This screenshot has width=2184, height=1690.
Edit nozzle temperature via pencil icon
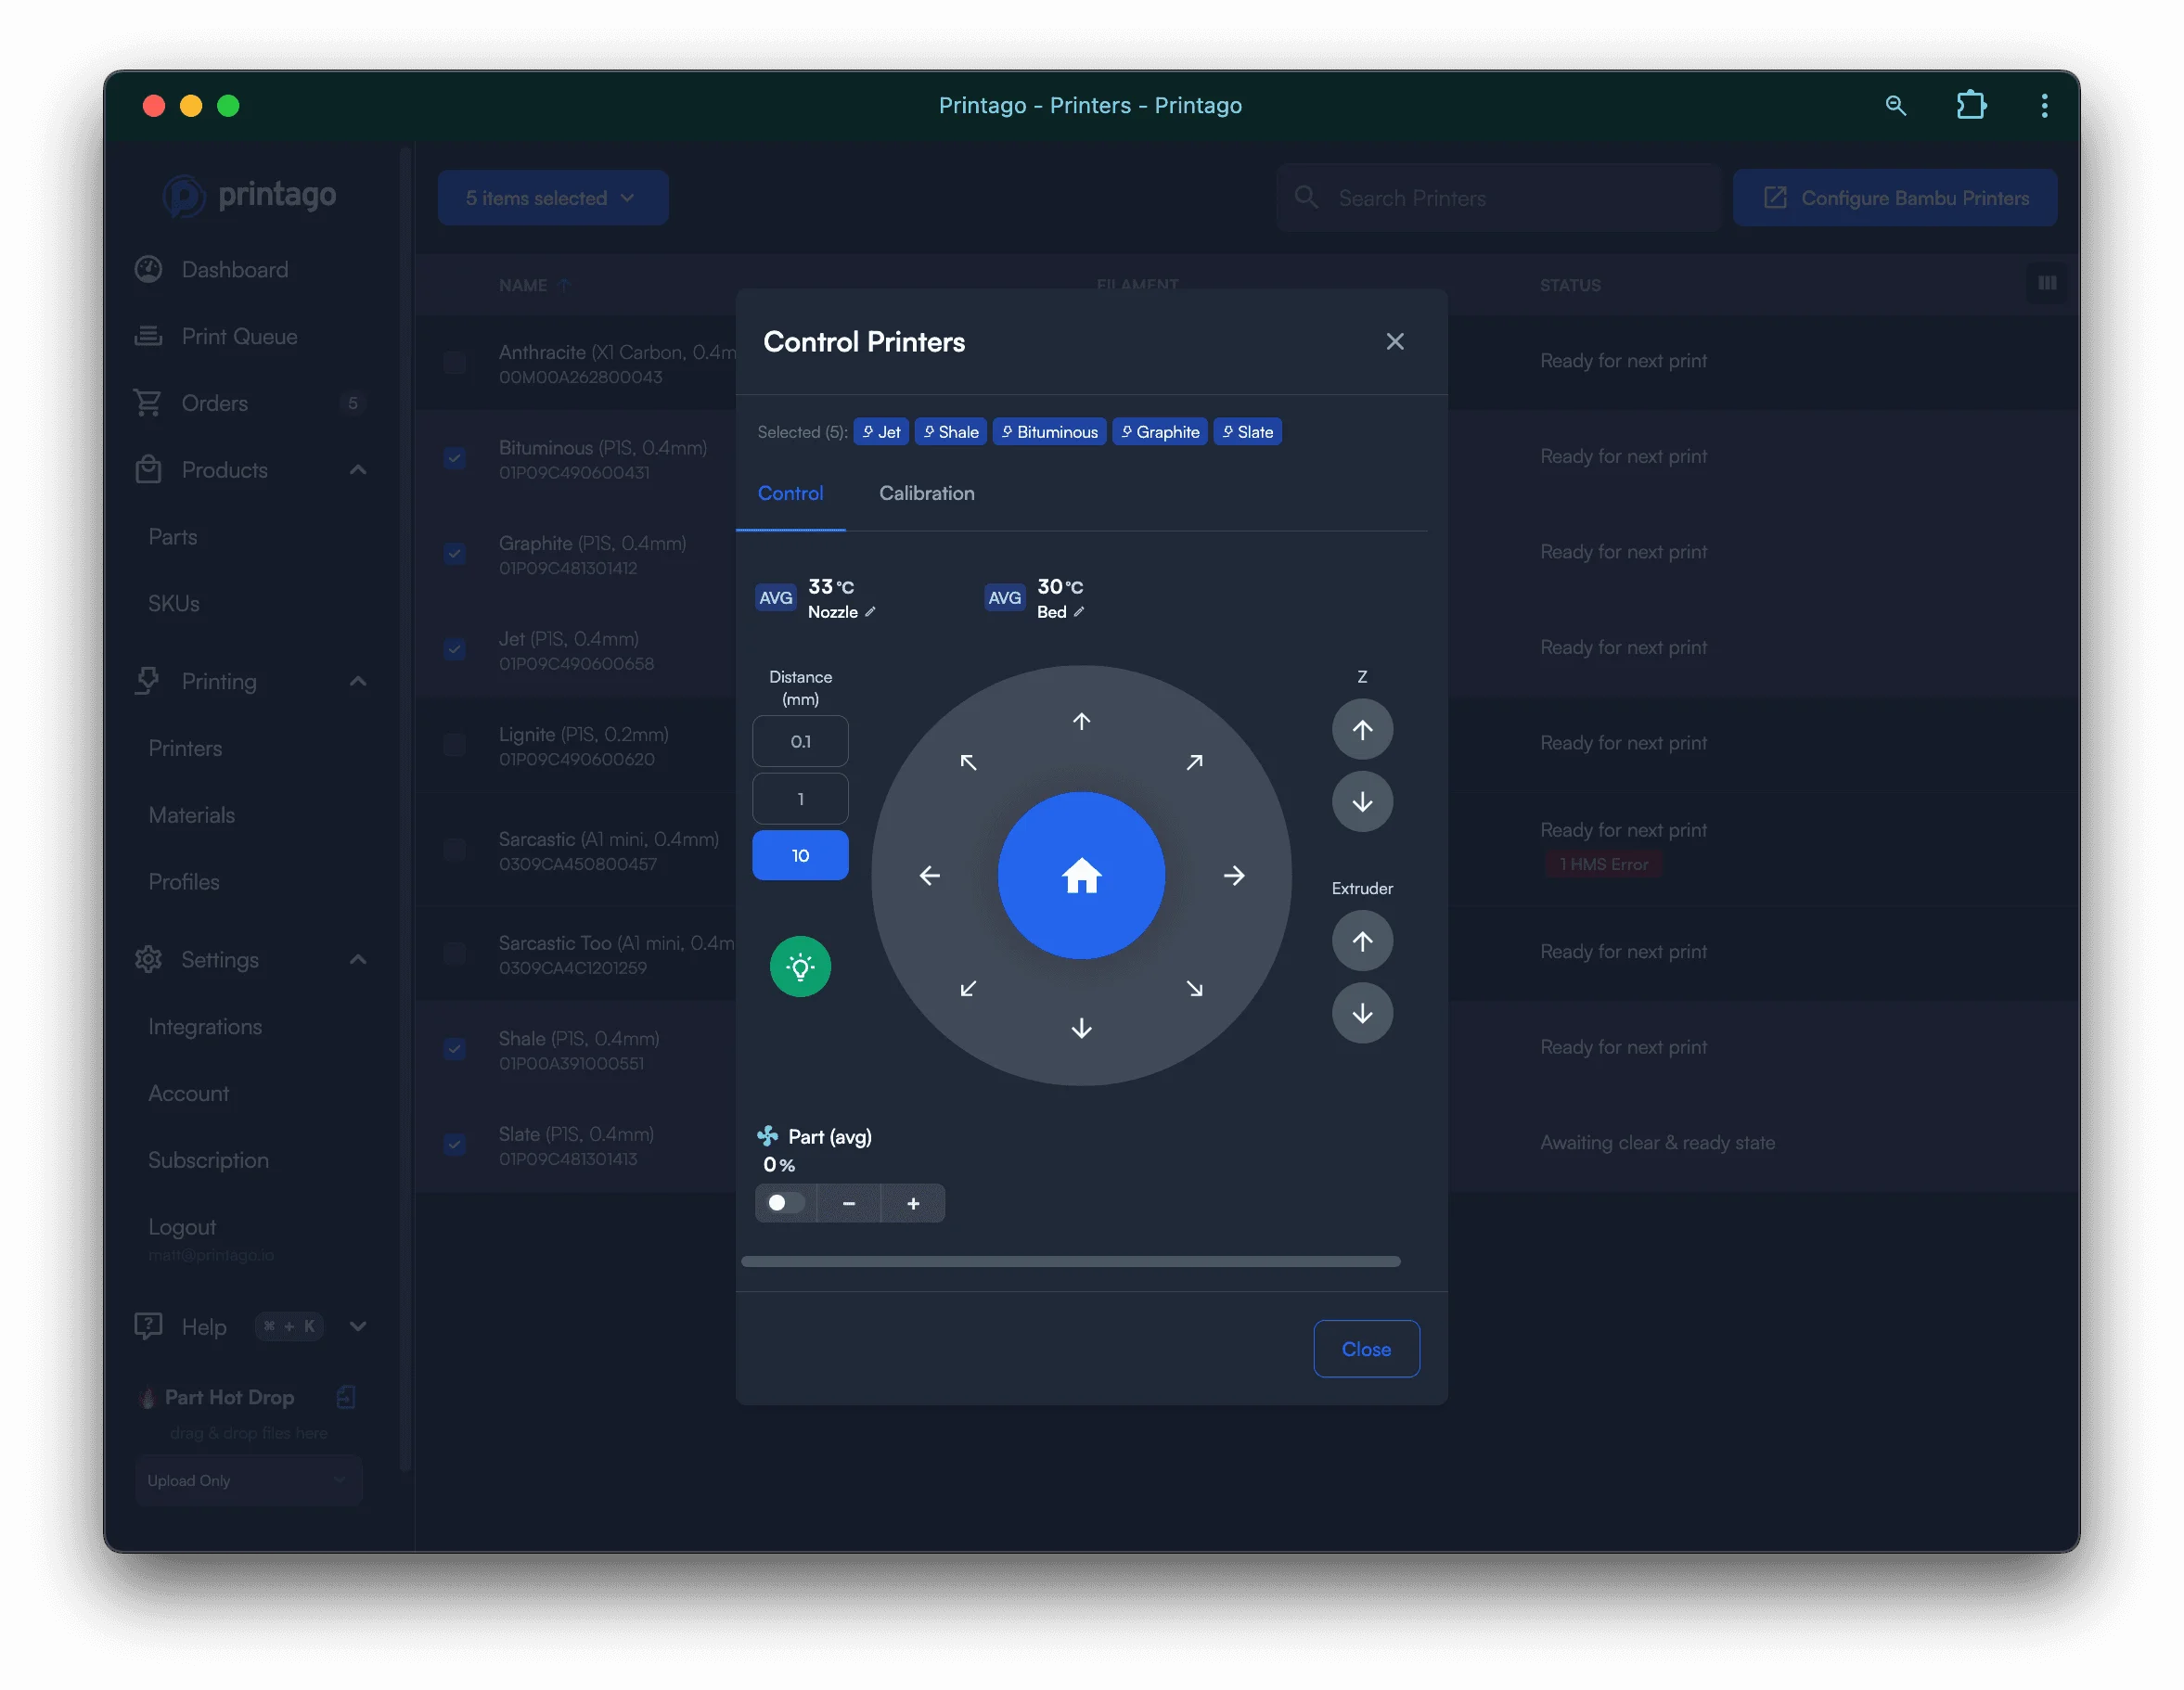[870, 612]
